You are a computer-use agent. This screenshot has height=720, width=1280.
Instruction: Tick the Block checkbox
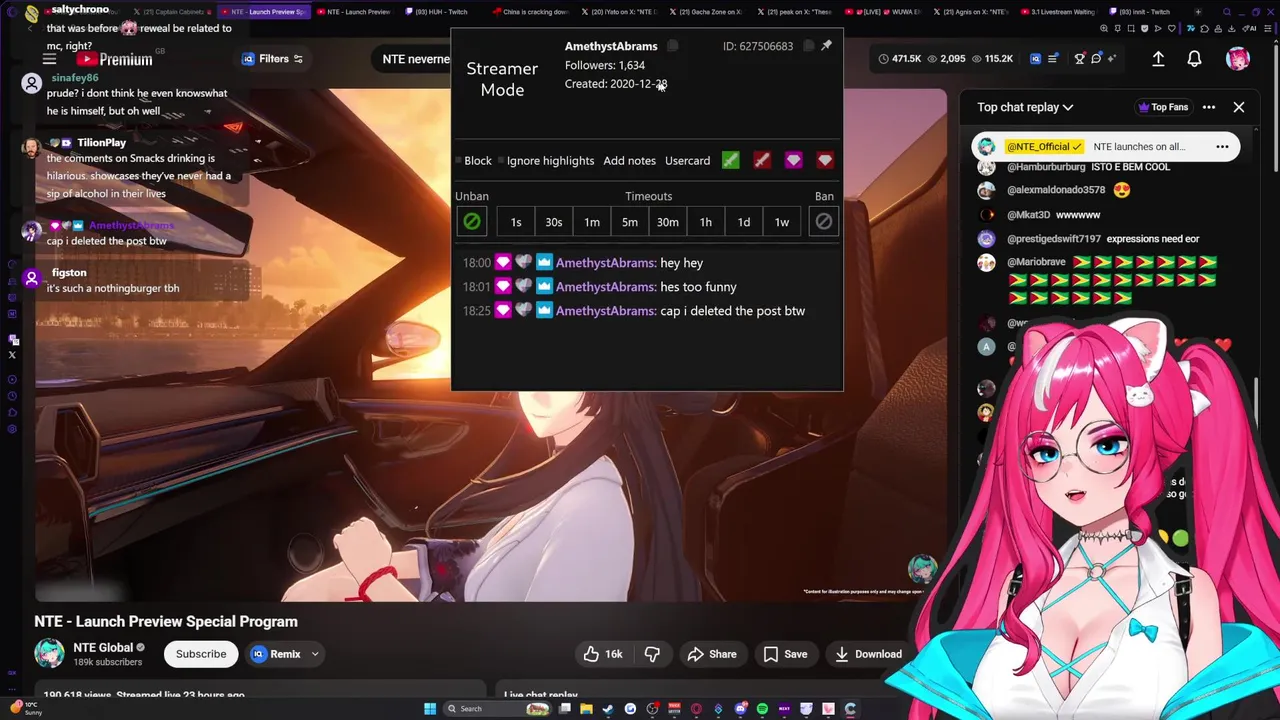tap(458, 161)
